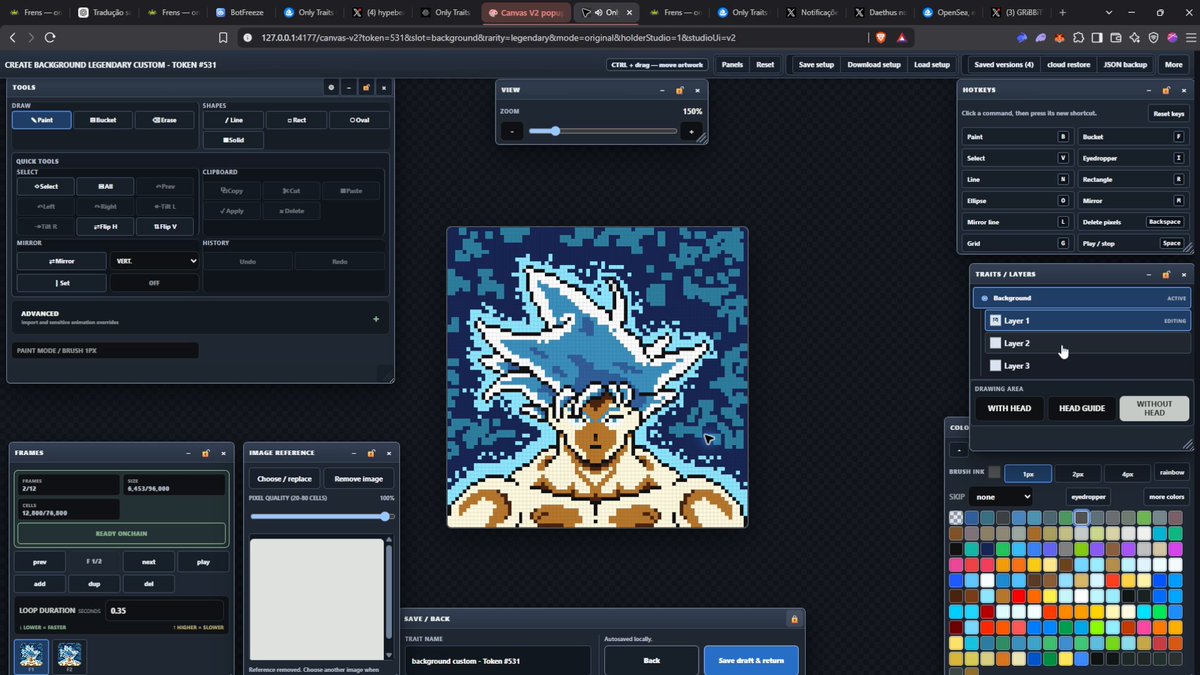Viewport: 1200px width, 675px height.
Task: Zoom out with the minus button
Action: pos(512,131)
